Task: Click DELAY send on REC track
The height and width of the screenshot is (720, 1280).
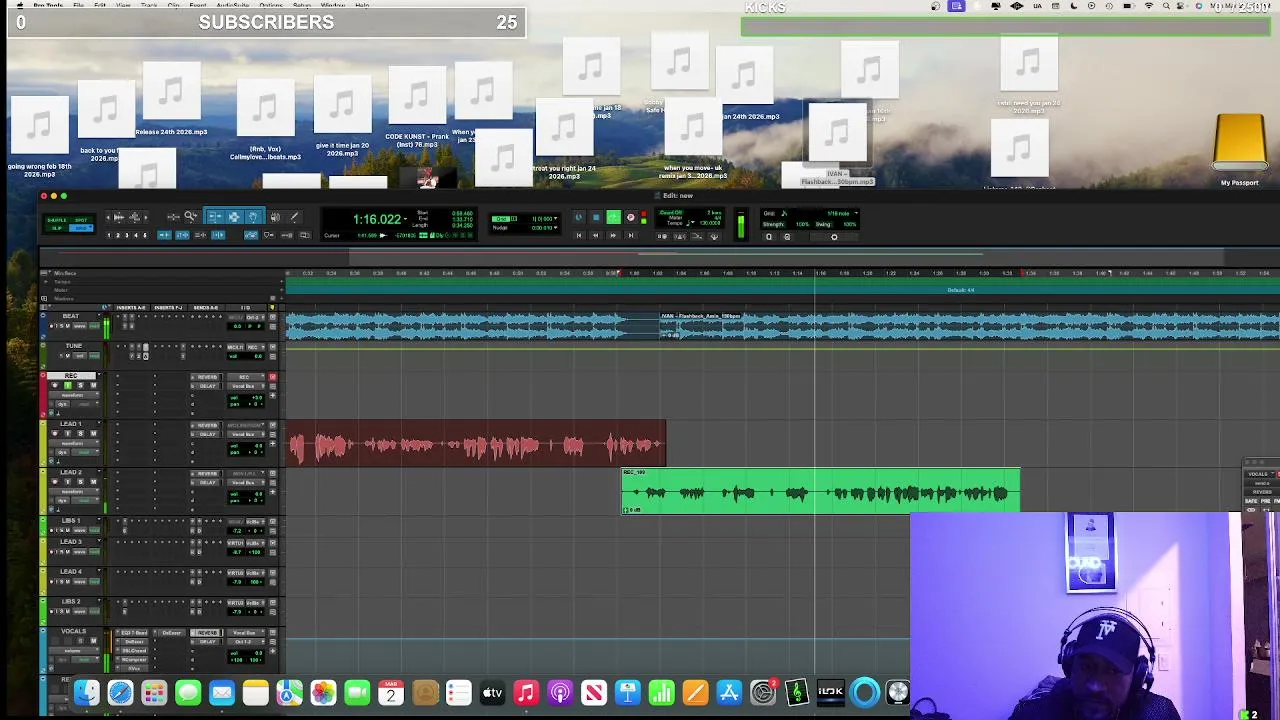Action: (x=207, y=386)
